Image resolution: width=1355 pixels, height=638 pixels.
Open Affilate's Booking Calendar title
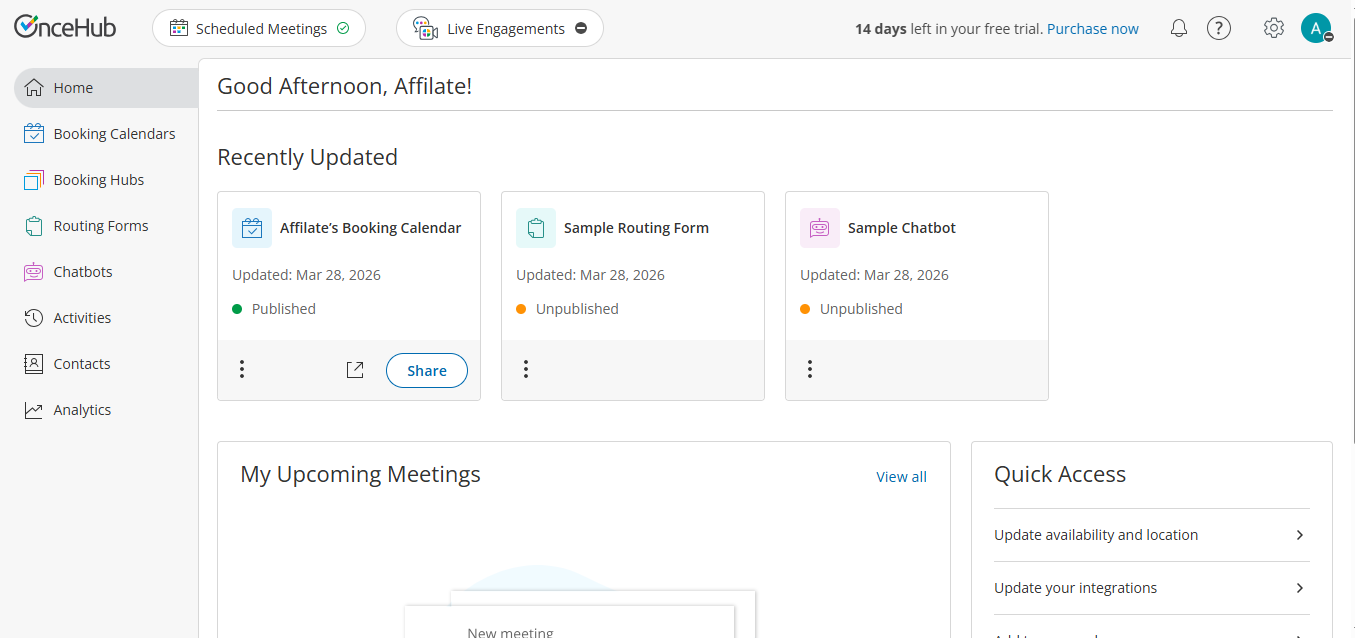[371, 228]
